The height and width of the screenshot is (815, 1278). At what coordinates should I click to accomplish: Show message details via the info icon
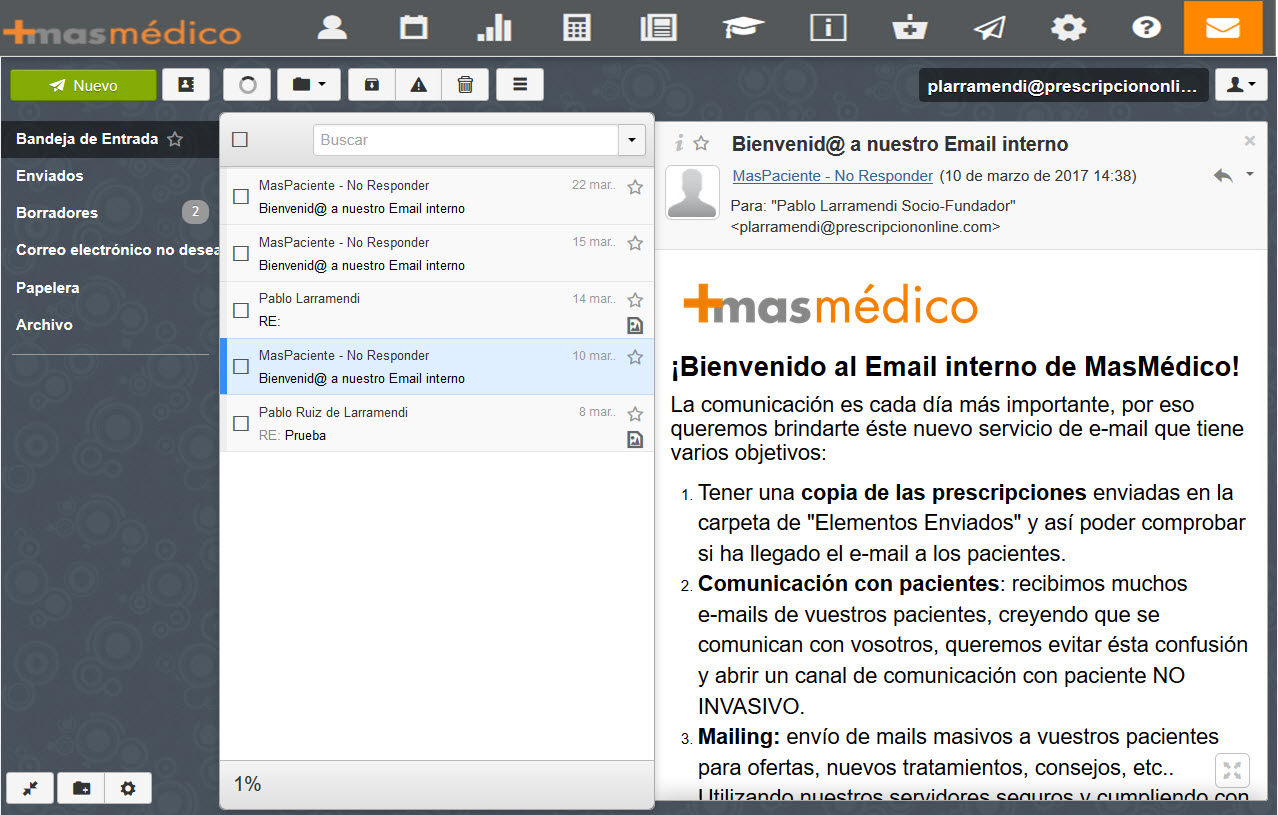pos(679,143)
